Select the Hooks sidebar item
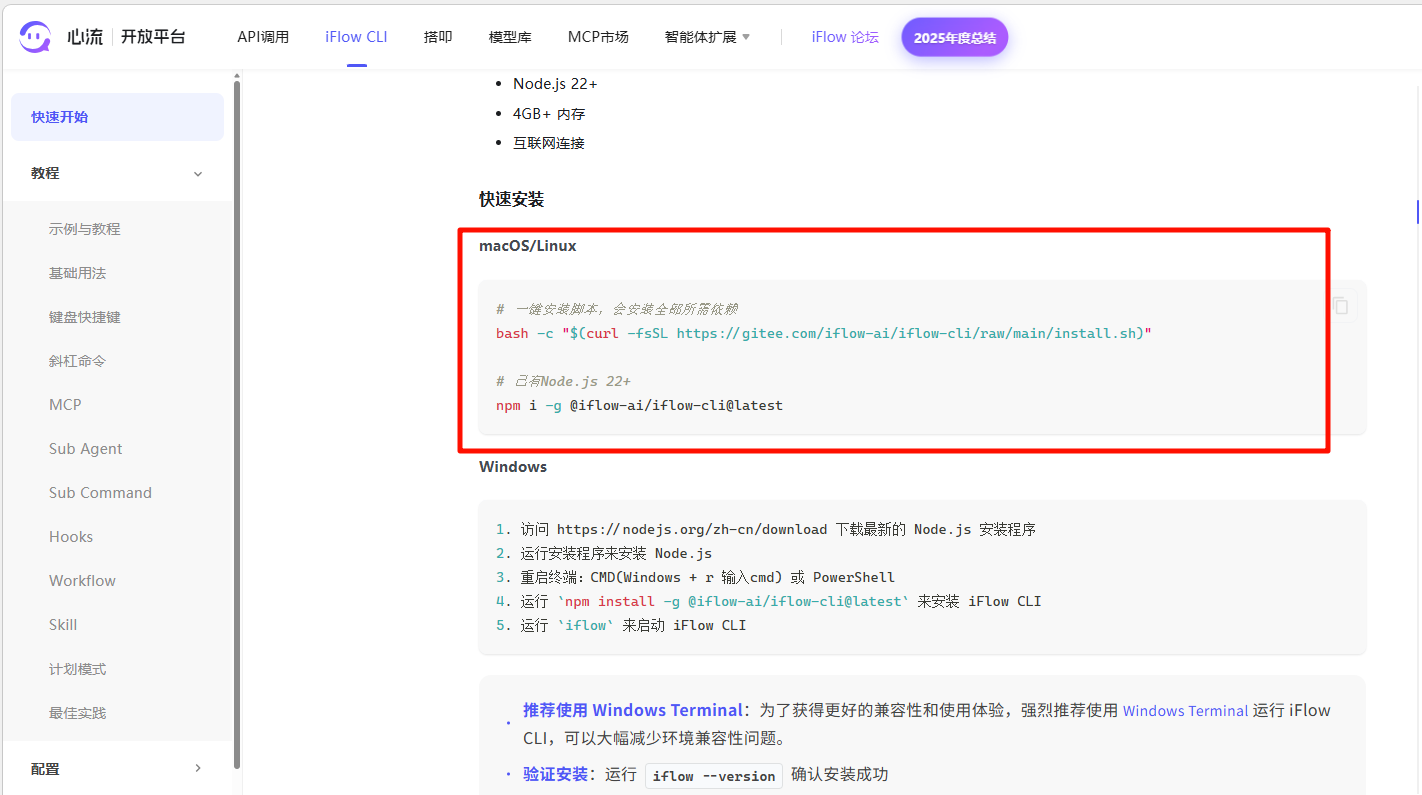 point(71,537)
